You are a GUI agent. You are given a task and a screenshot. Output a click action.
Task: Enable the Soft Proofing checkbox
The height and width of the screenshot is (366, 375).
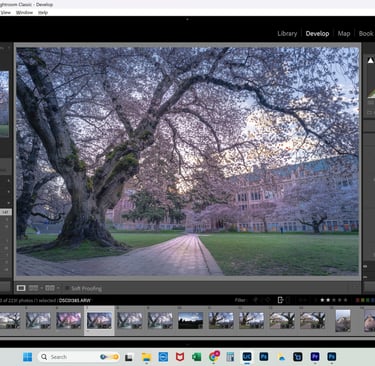(67, 288)
